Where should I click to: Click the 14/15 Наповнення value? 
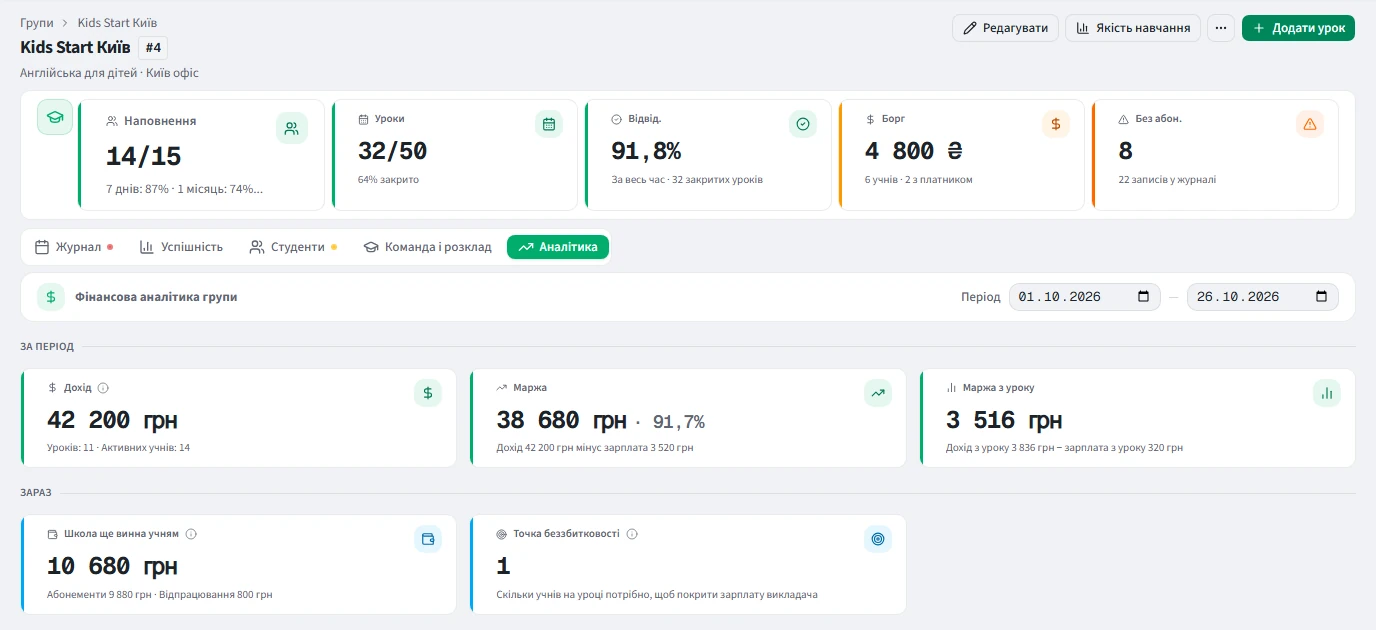pos(144,156)
